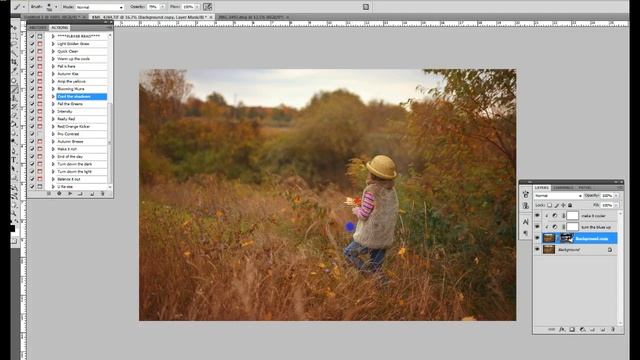
Task: Click the new adjustment layer icon
Action: click(x=582, y=329)
